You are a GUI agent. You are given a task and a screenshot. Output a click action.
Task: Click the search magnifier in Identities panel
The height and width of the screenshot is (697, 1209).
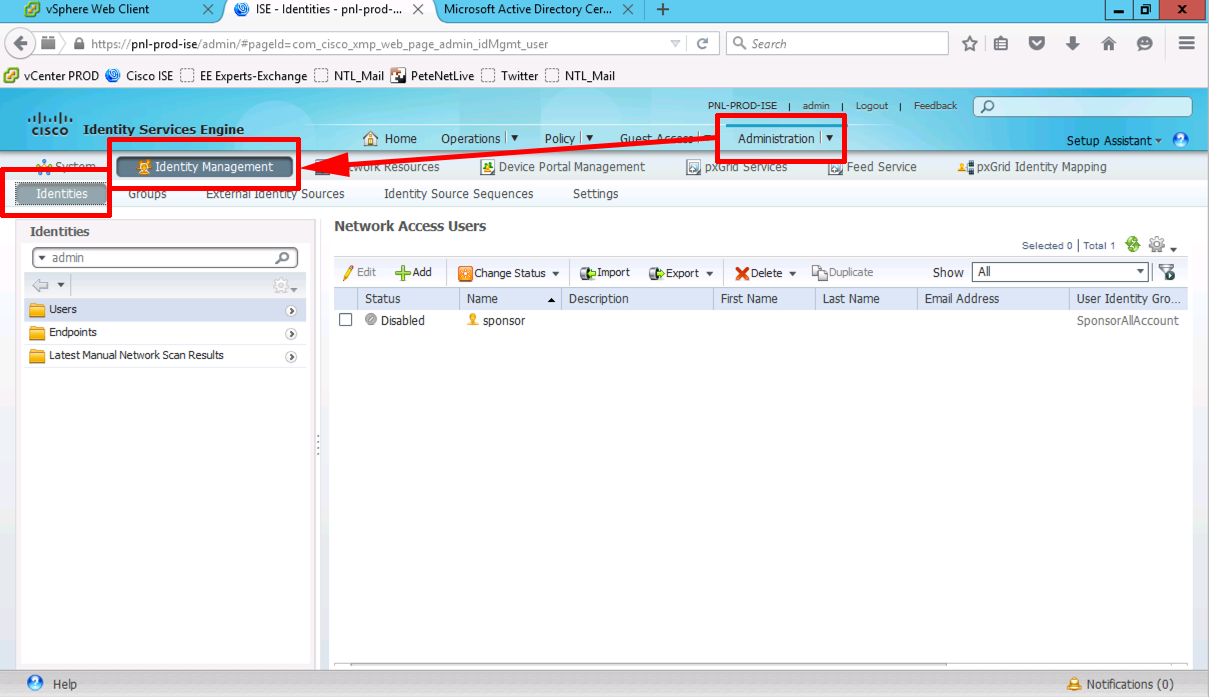(x=283, y=258)
